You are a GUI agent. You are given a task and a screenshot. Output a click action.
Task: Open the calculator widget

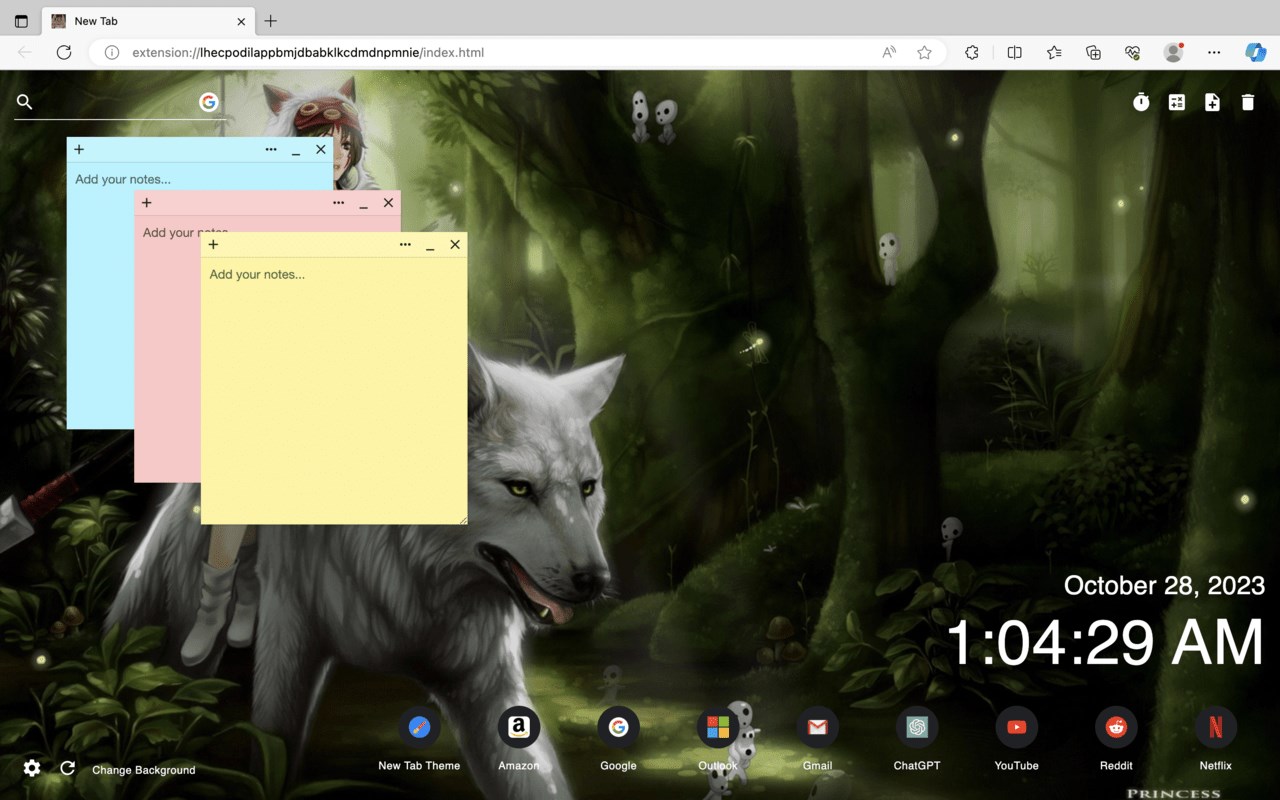click(1177, 102)
